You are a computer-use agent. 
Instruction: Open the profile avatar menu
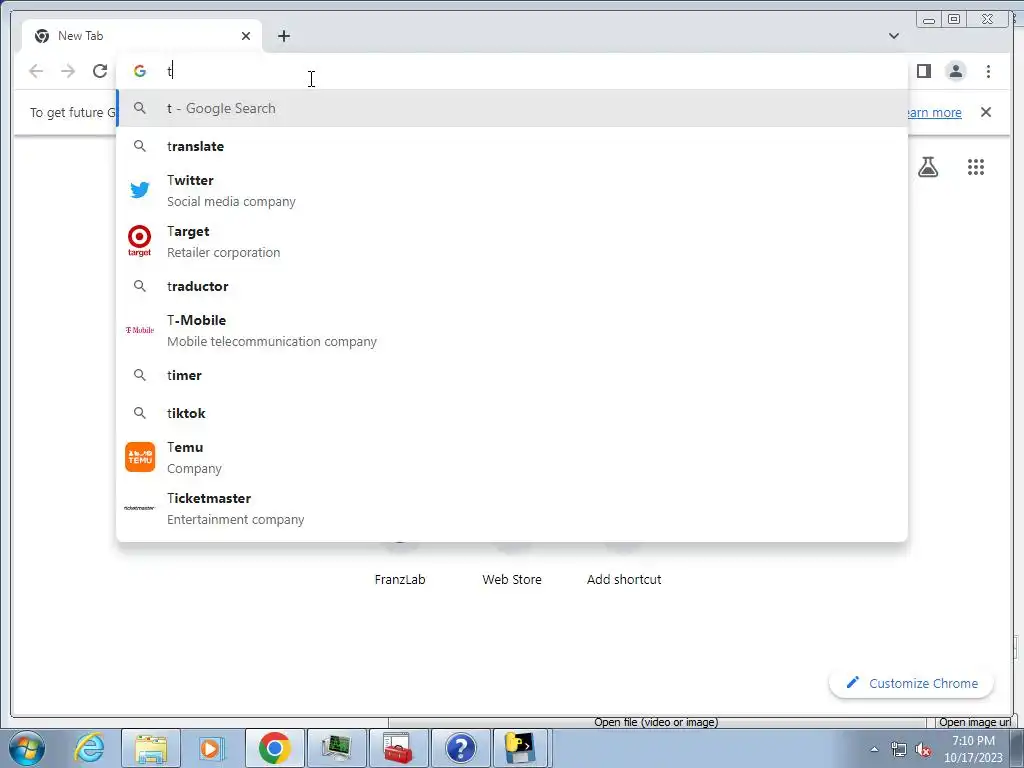click(x=955, y=71)
